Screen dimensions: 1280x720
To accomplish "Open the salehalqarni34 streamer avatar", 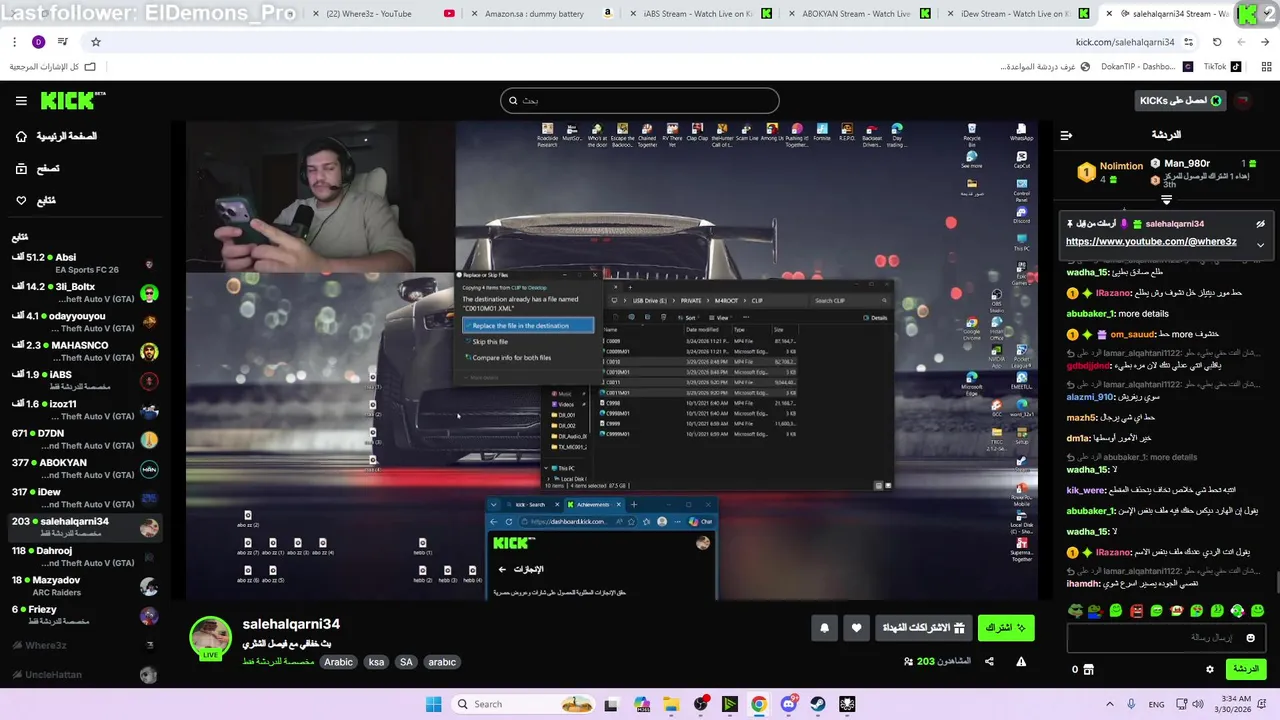I will click(x=211, y=638).
